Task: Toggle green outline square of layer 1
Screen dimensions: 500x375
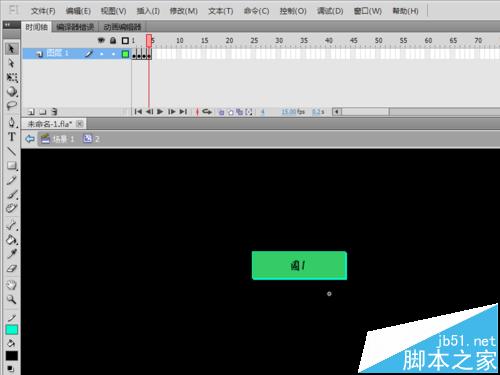Action: (x=125, y=54)
